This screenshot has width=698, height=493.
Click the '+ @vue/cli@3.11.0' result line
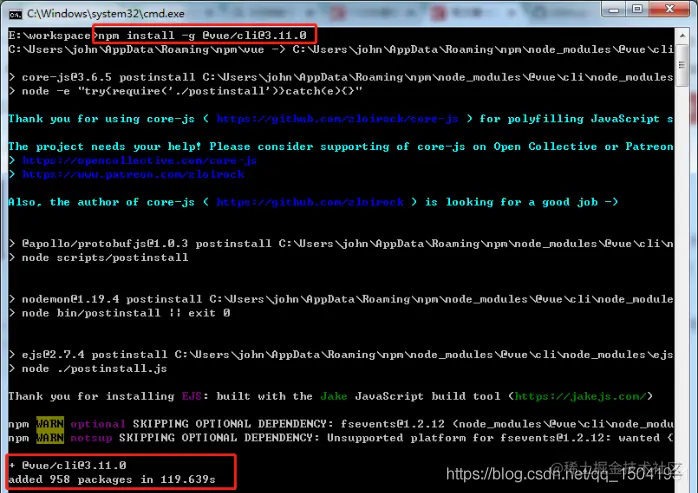point(67,465)
